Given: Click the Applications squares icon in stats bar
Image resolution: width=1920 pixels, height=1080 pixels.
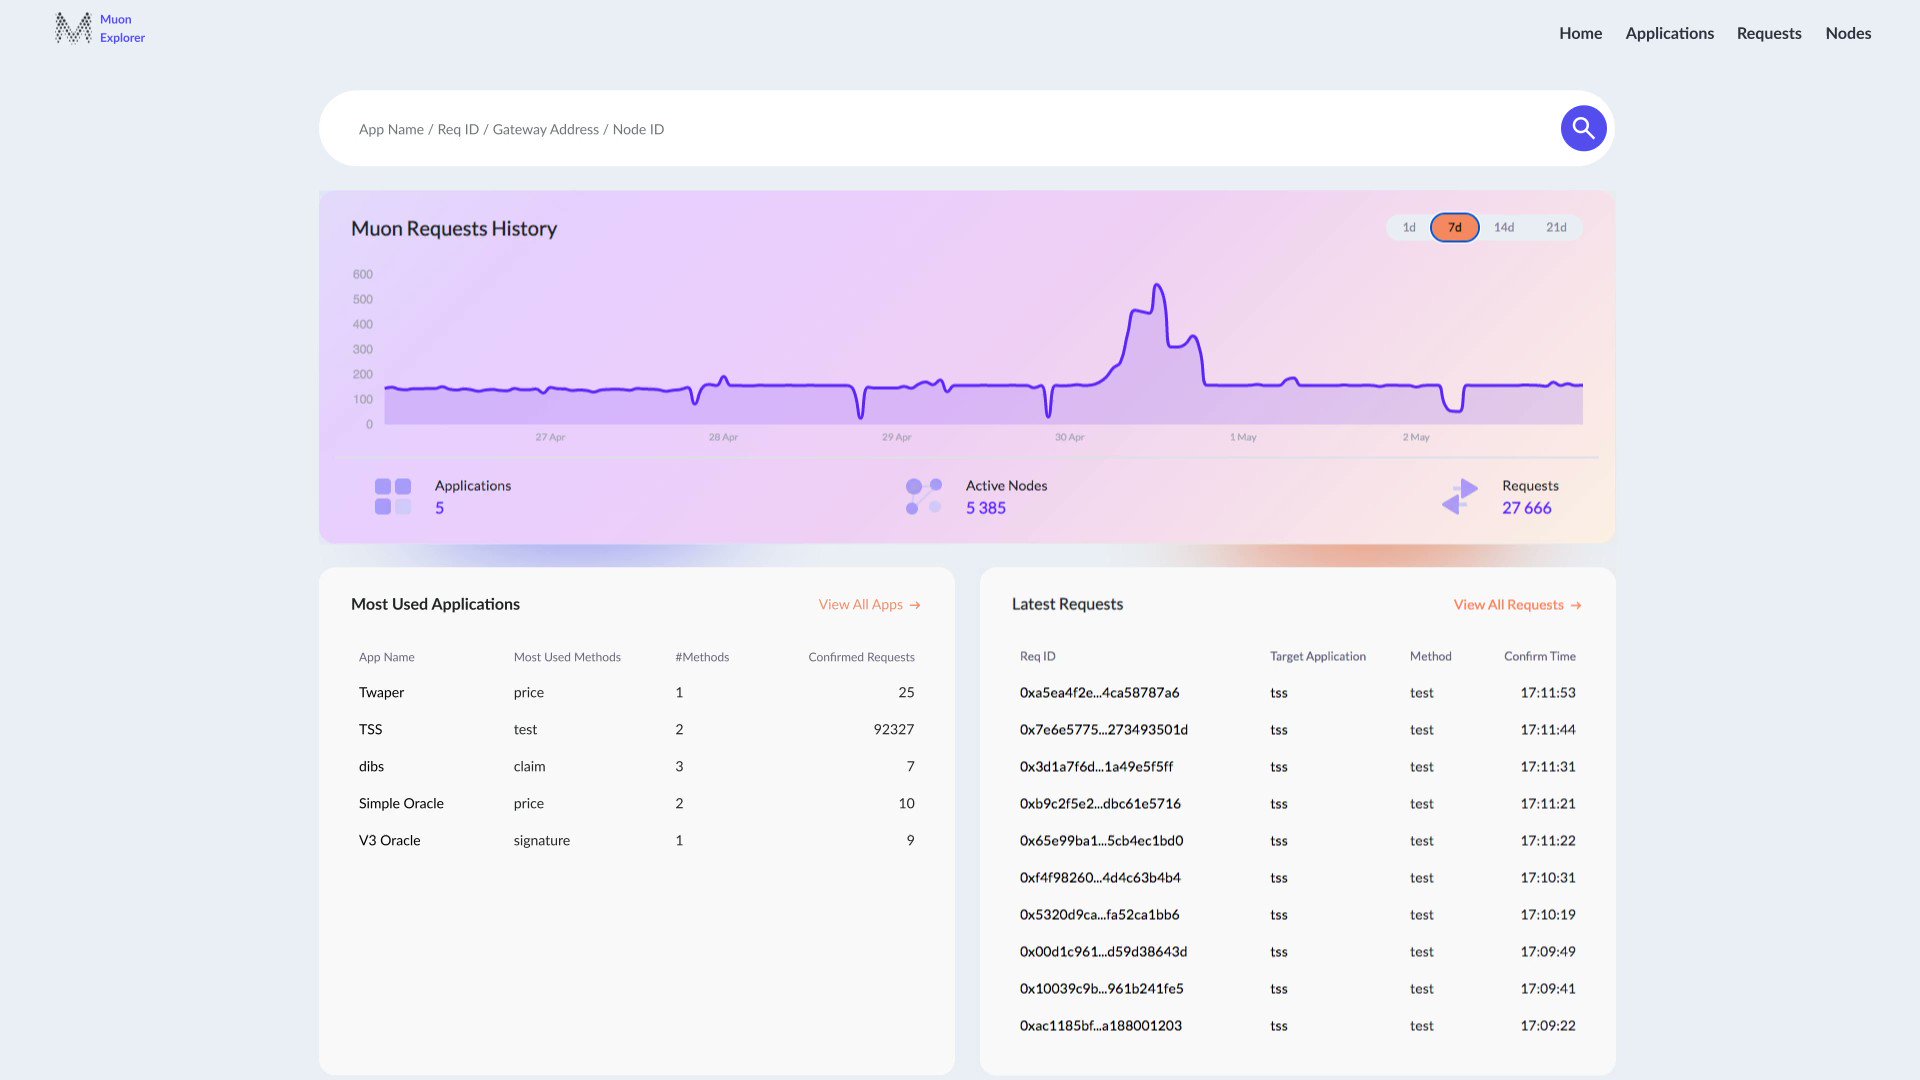Looking at the screenshot, I should tap(392, 496).
